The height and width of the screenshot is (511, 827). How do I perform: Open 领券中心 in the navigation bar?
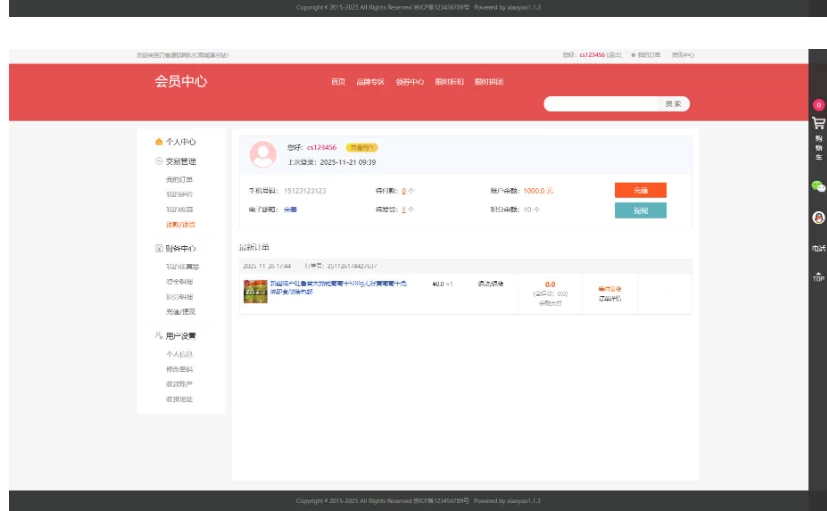(410, 82)
